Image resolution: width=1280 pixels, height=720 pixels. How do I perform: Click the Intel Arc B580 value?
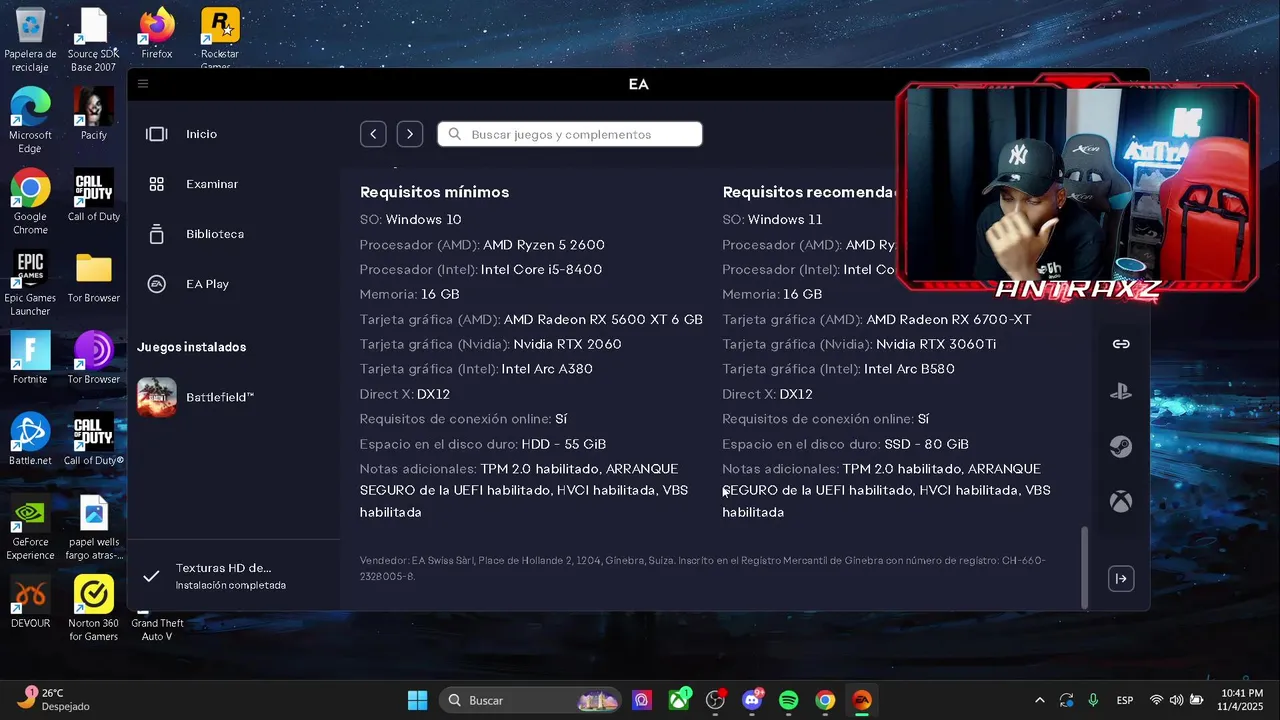point(909,369)
